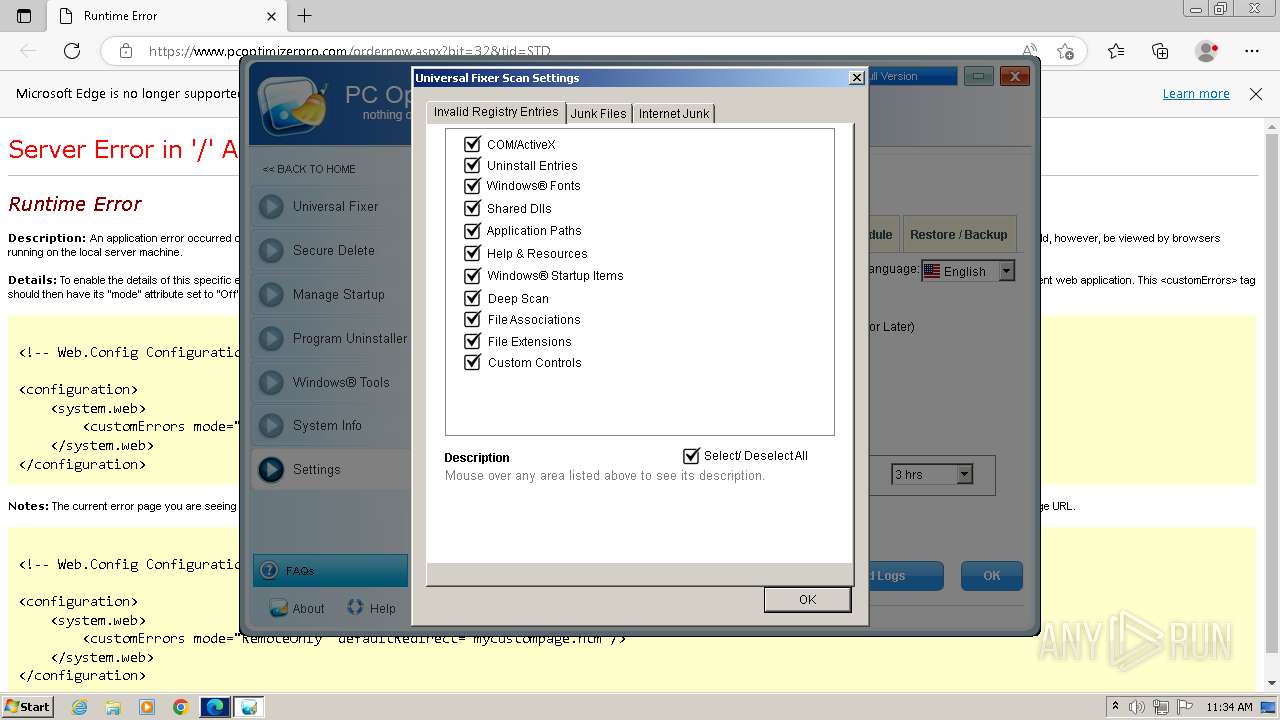The height and width of the screenshot is (720, 1280).
Task: Toggle Windows Startup Items checkbox
Action: 473,275
